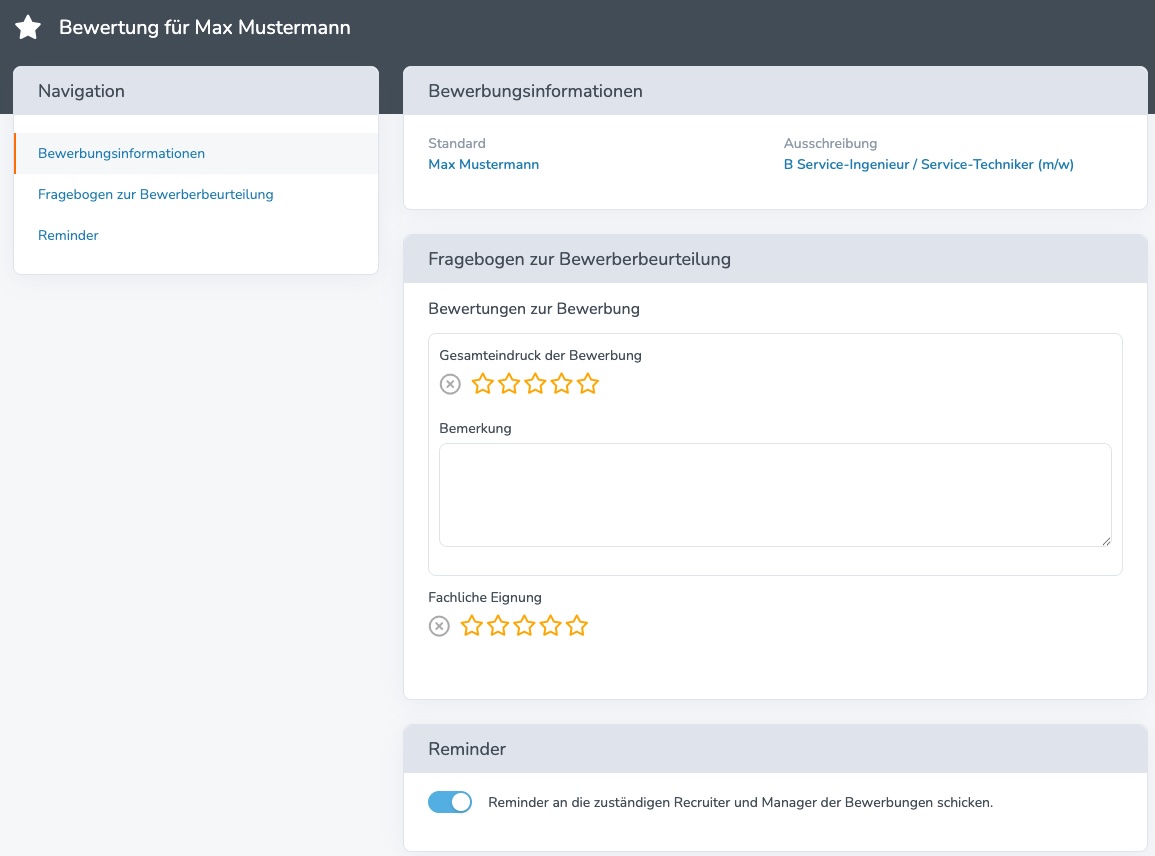Click the Reminder section header
Viewport: 1155px width, 856px height.
pos(467,749)
